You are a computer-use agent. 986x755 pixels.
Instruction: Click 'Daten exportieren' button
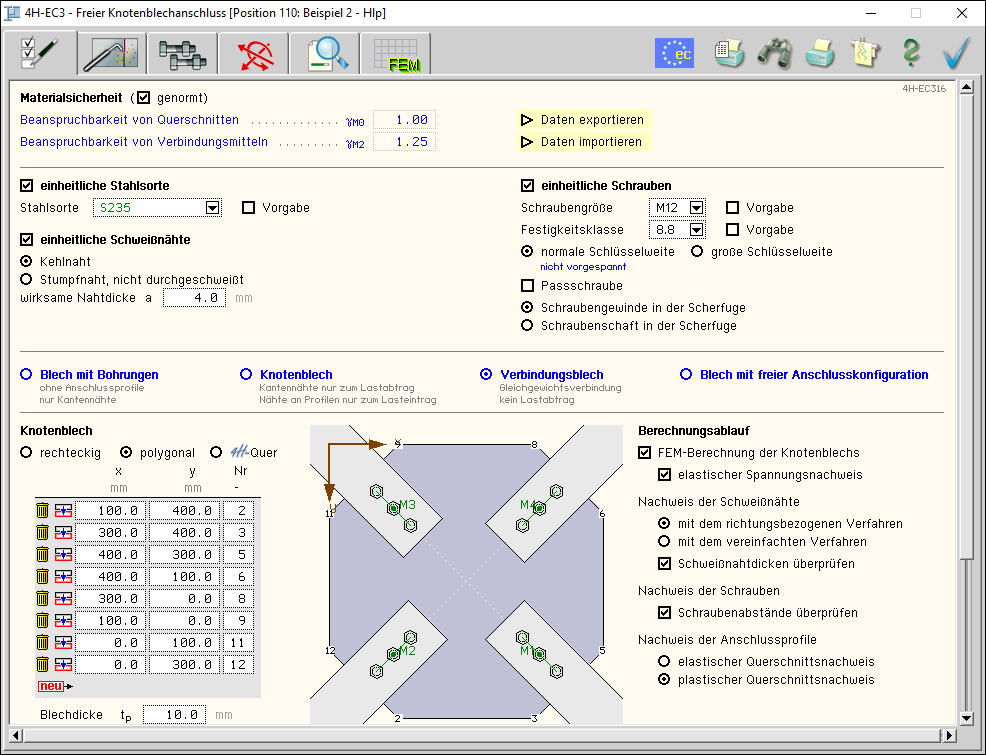[582, 120]
